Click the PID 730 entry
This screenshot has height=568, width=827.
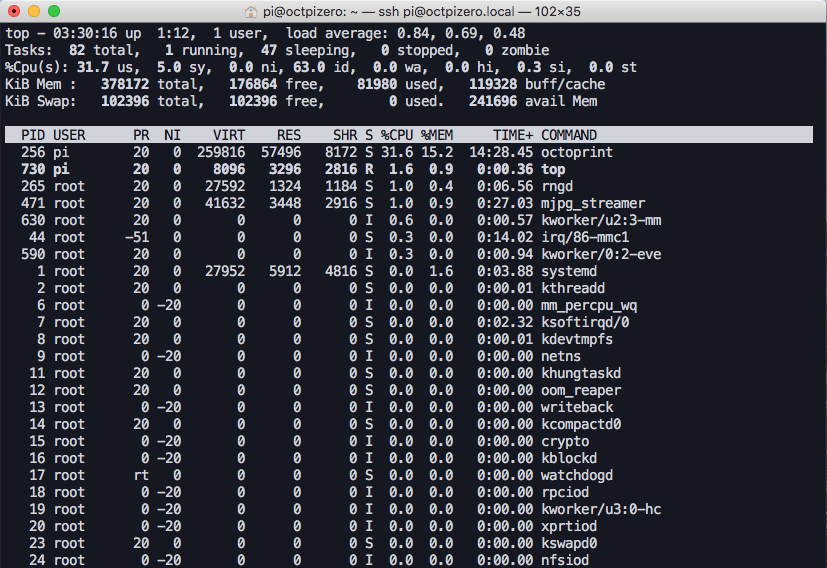pyautogui.click(x=33, y=169)
